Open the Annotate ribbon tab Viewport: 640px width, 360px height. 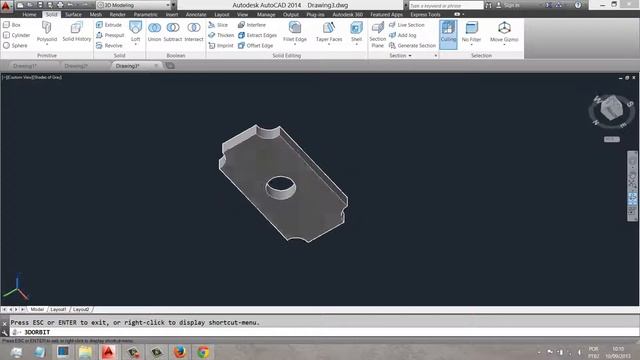(x=196, y=14)
